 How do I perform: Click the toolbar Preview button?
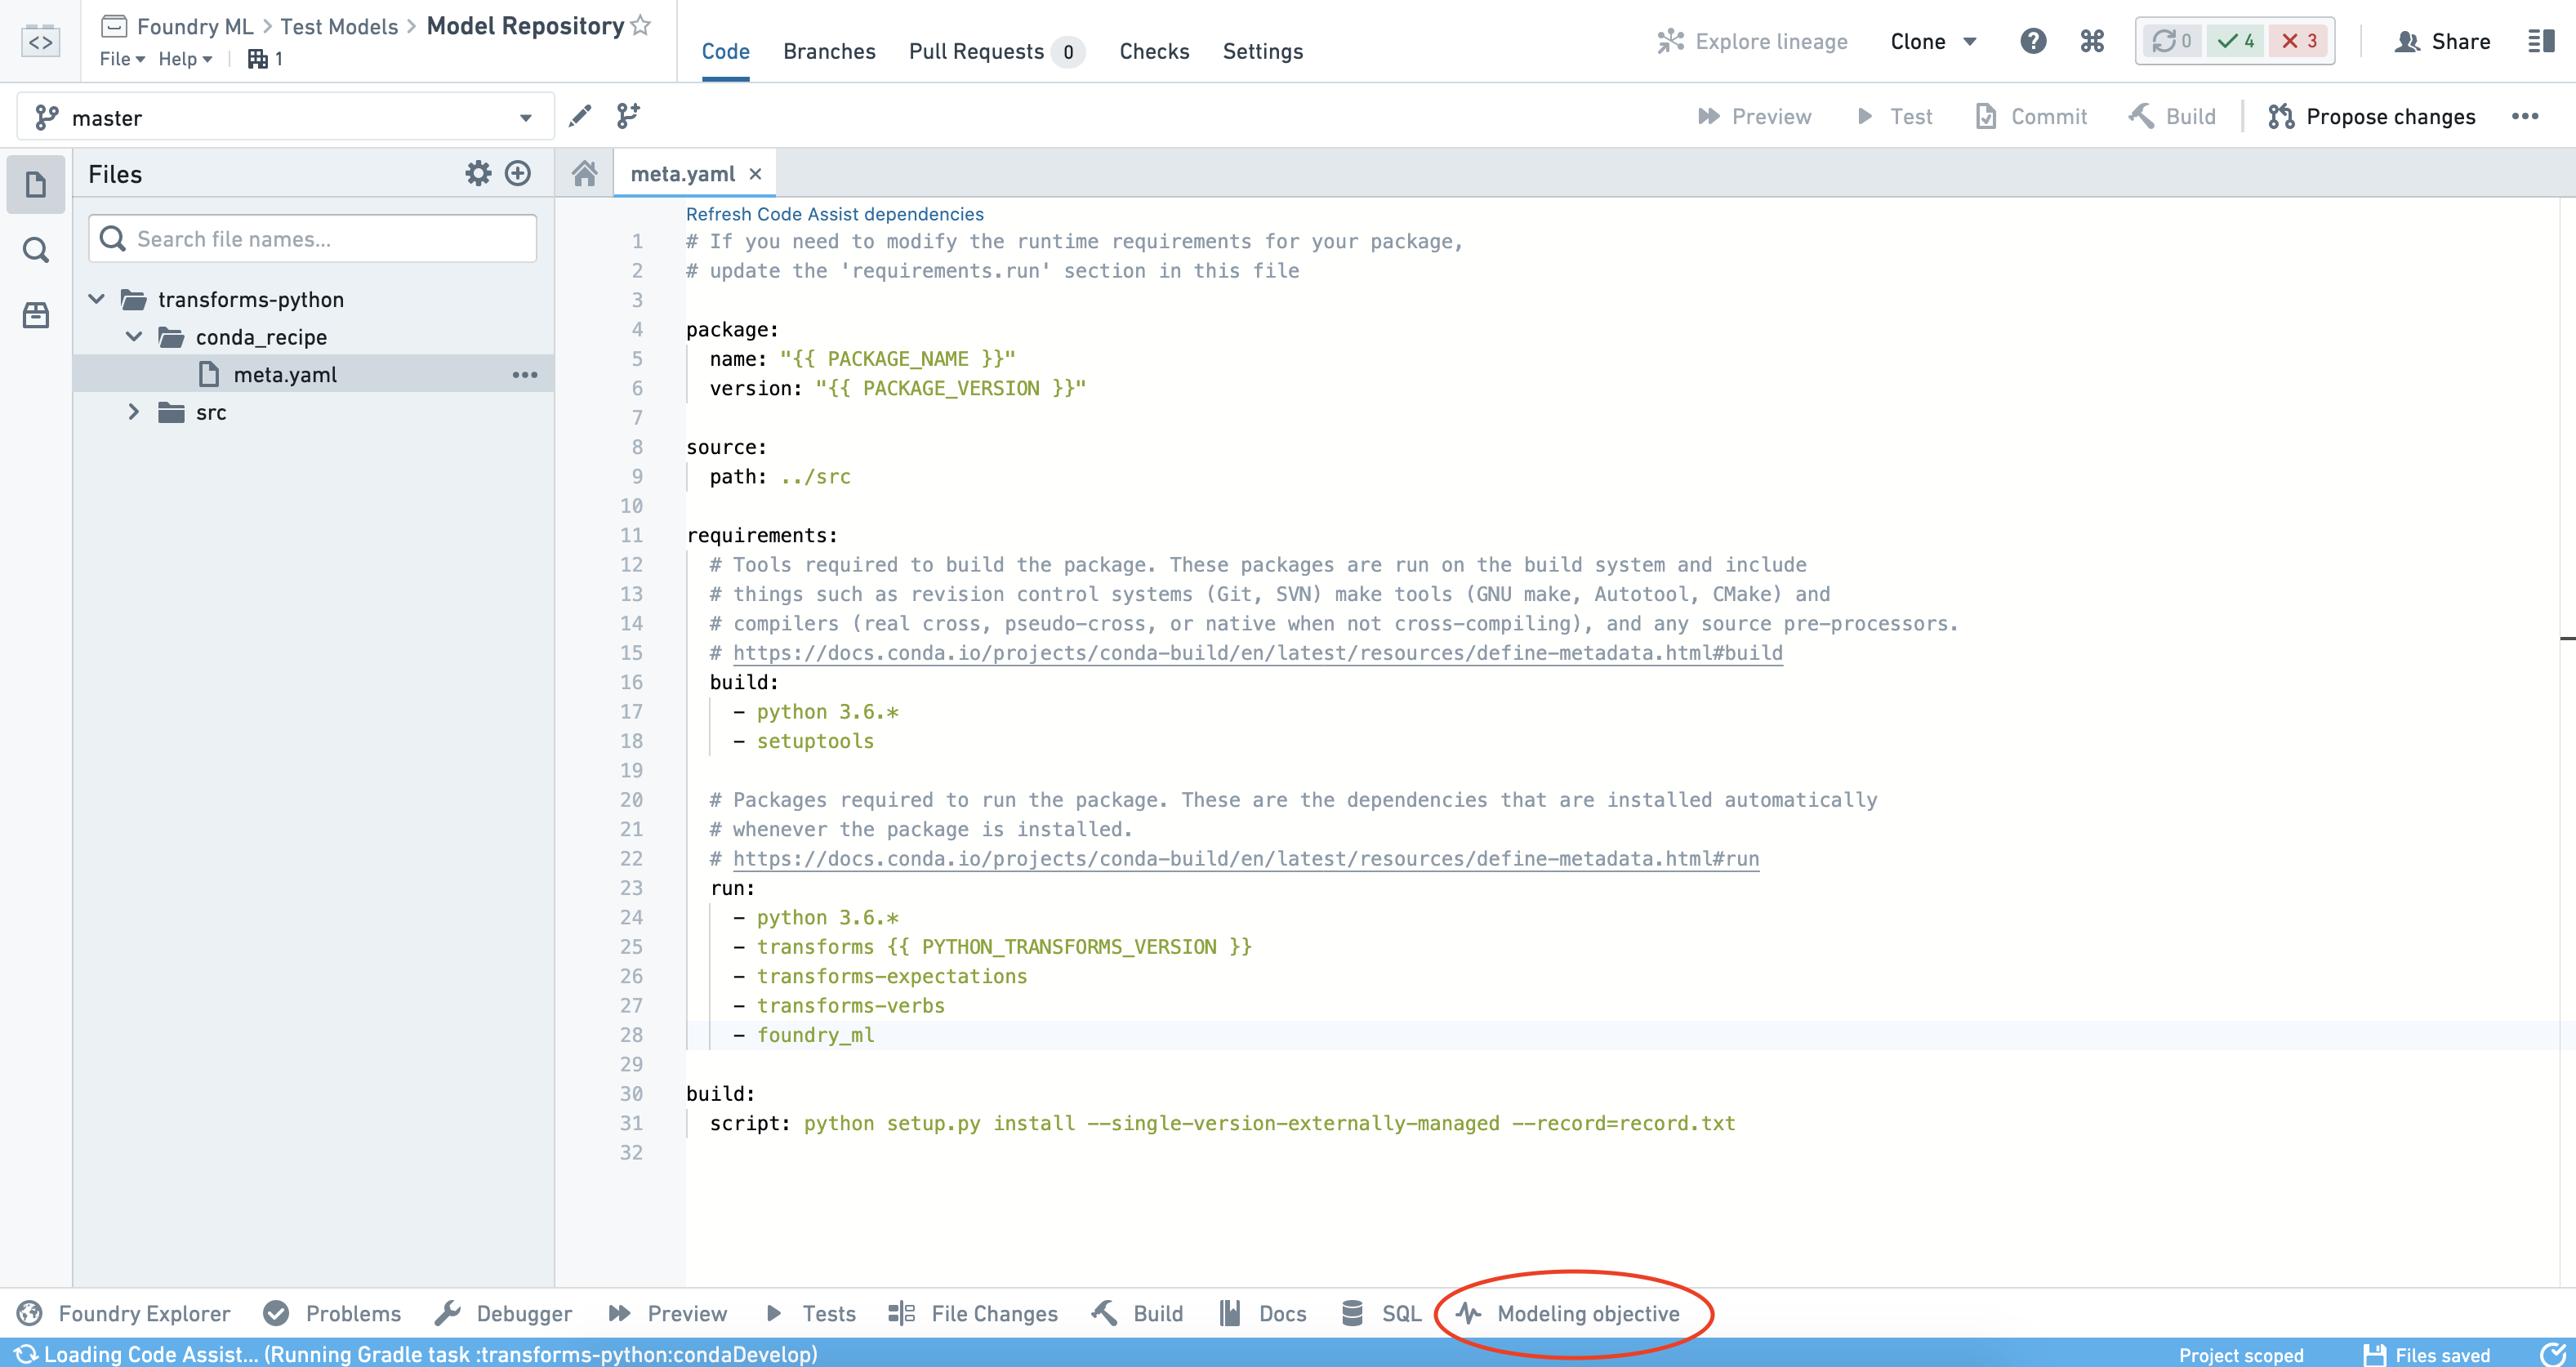[x=1755, y=117]
